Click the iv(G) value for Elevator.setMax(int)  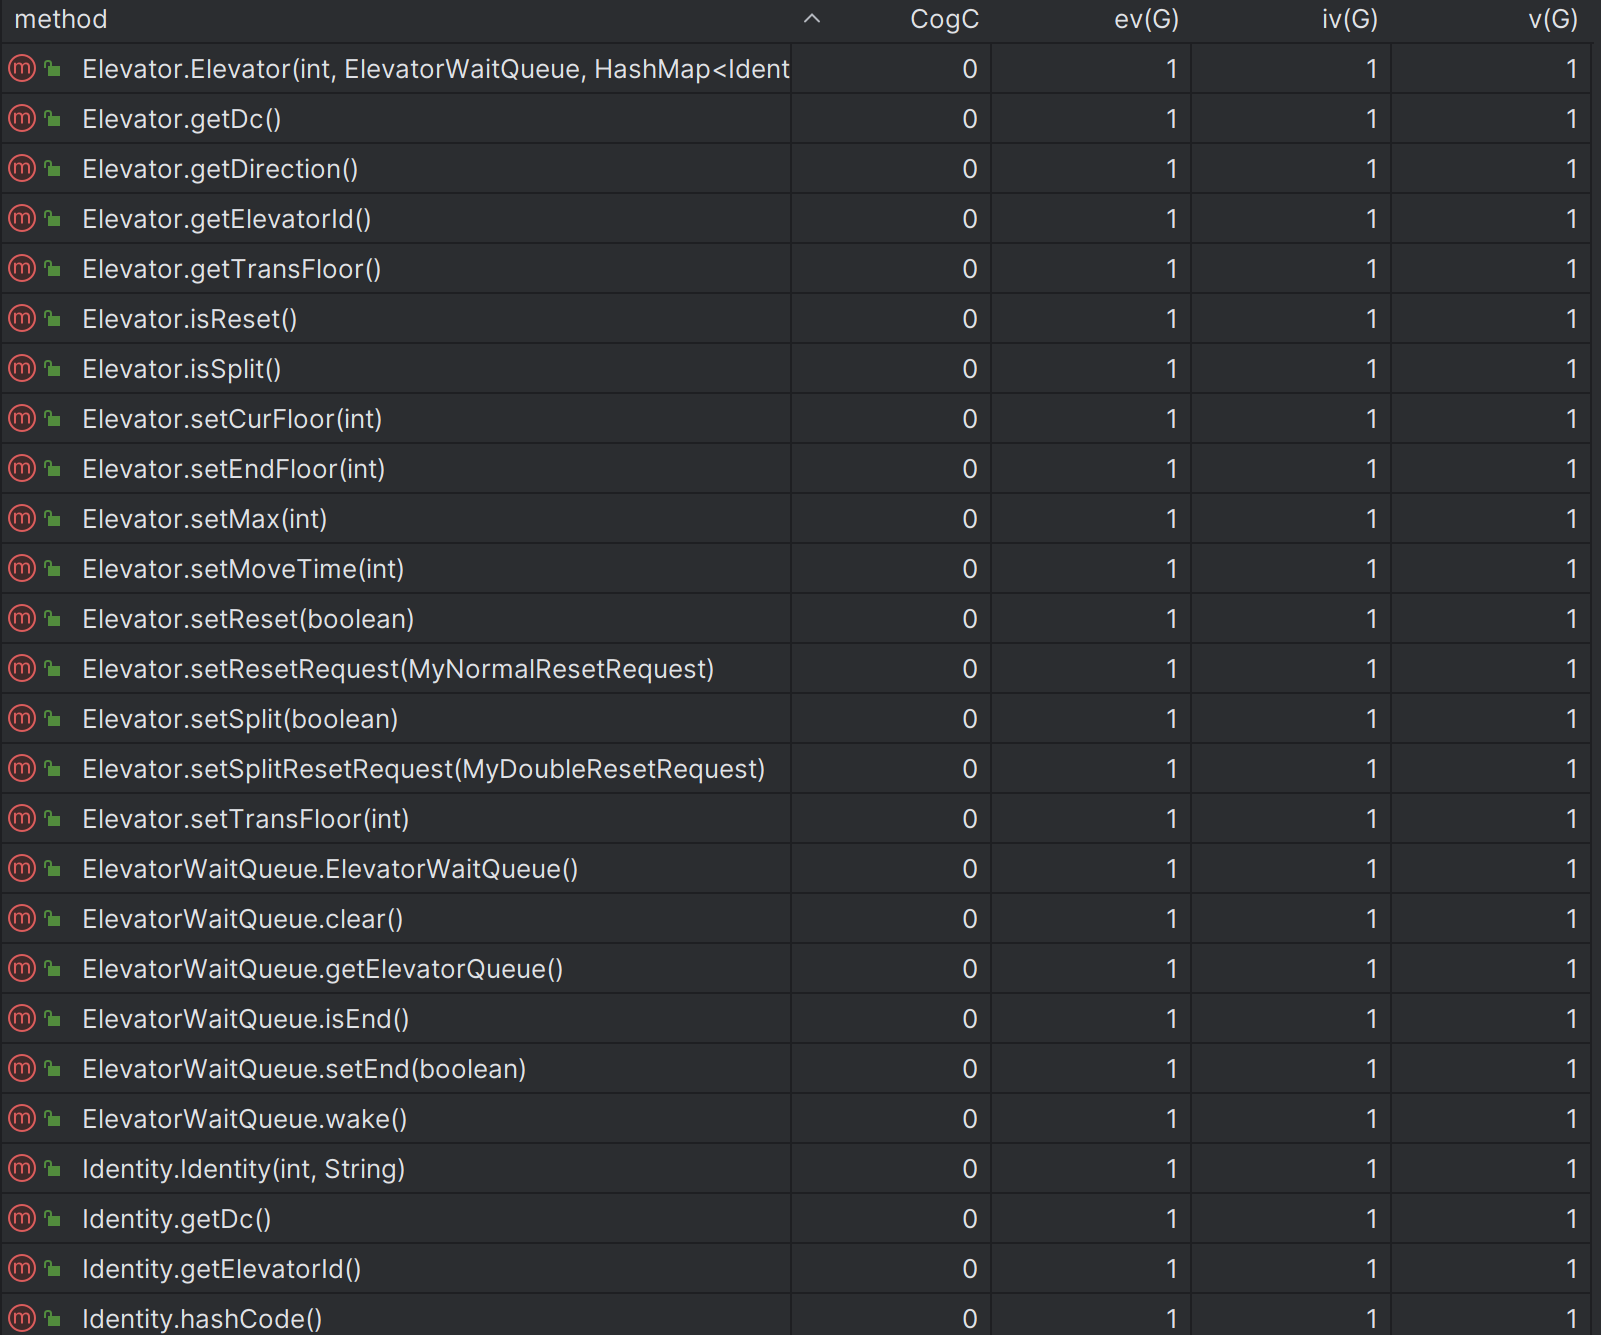[1371, 519]
